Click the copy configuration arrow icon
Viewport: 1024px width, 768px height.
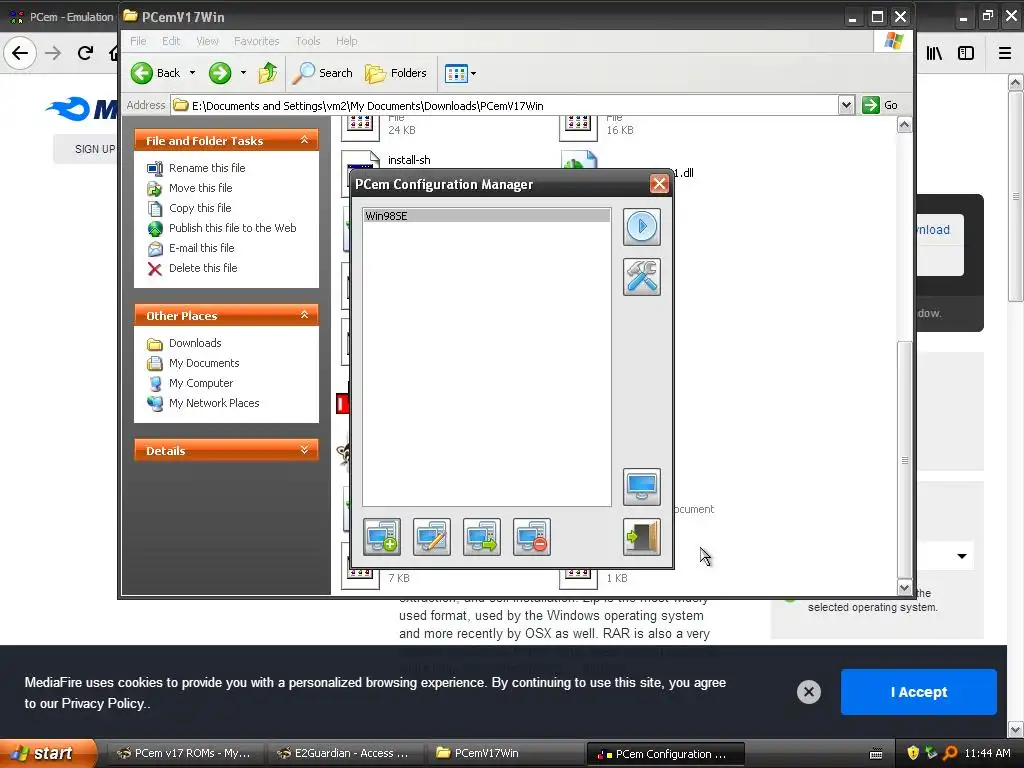482,537
